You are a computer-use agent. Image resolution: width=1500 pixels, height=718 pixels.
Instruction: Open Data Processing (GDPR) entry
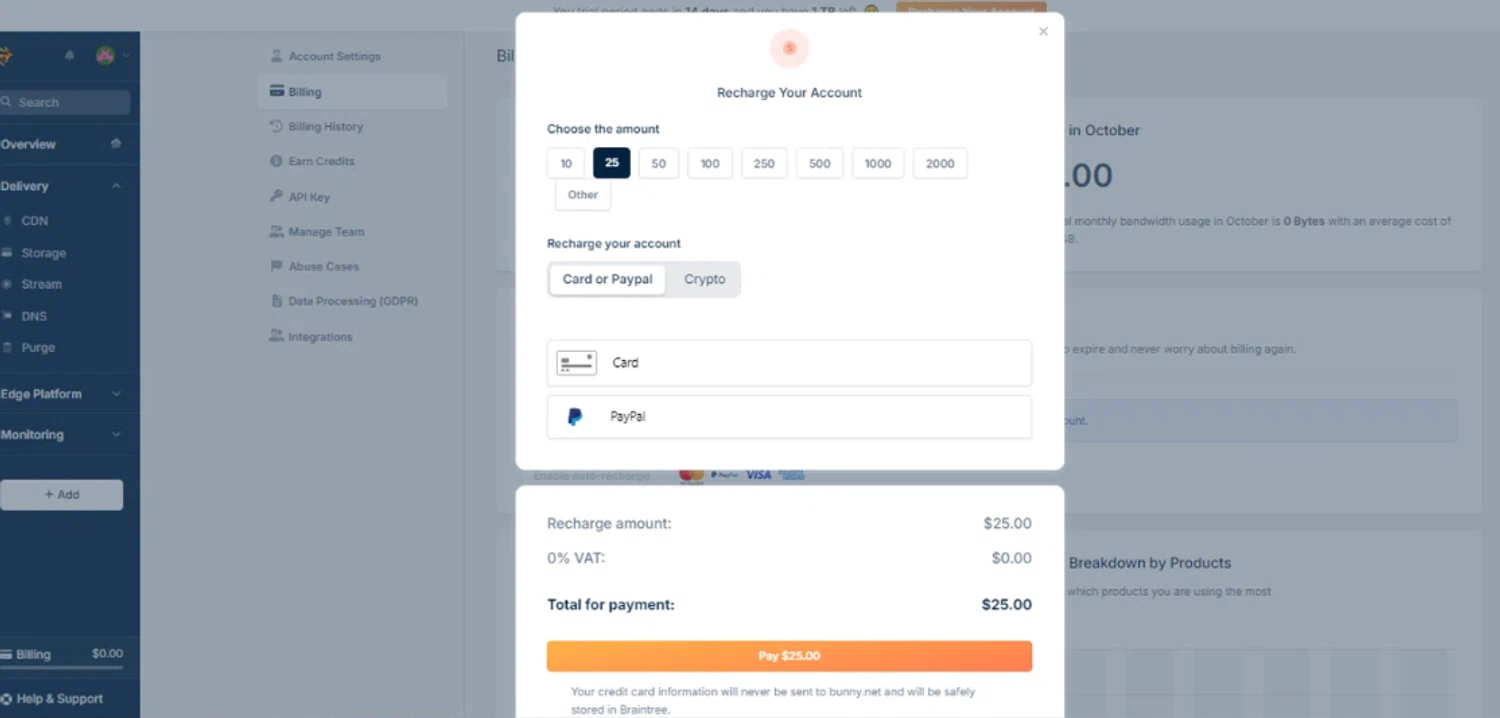point(353,301)
